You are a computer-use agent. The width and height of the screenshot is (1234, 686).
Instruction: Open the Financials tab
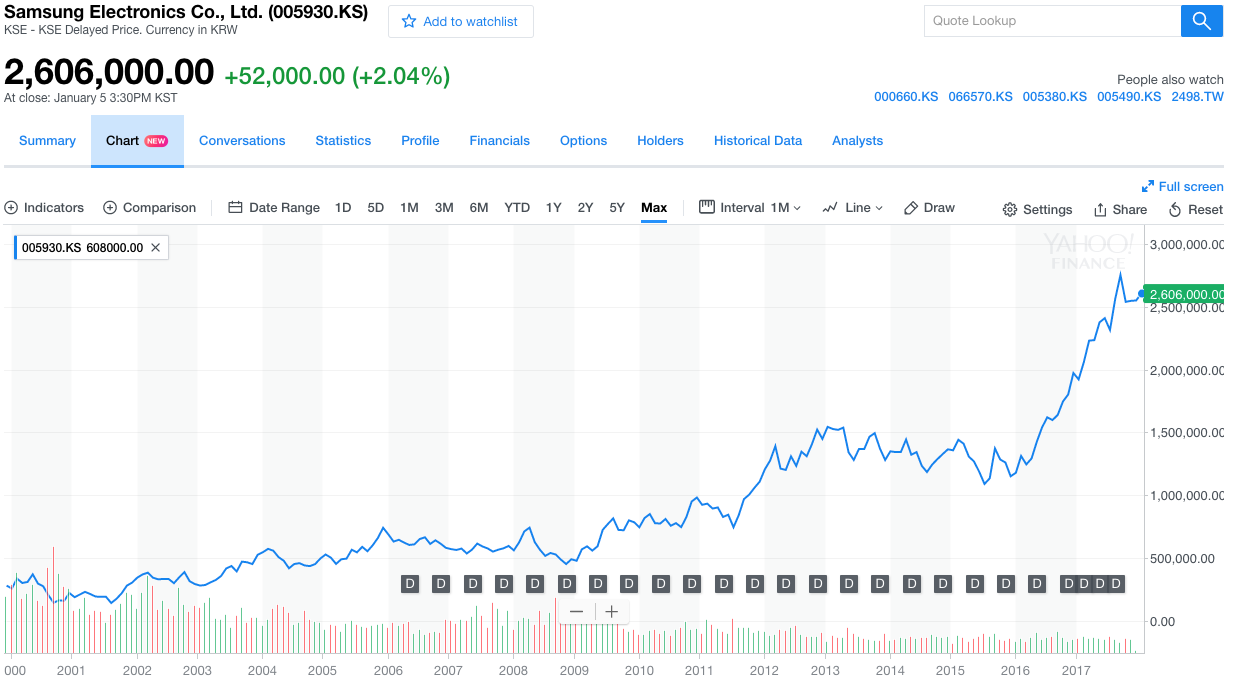tap(500, 141)
